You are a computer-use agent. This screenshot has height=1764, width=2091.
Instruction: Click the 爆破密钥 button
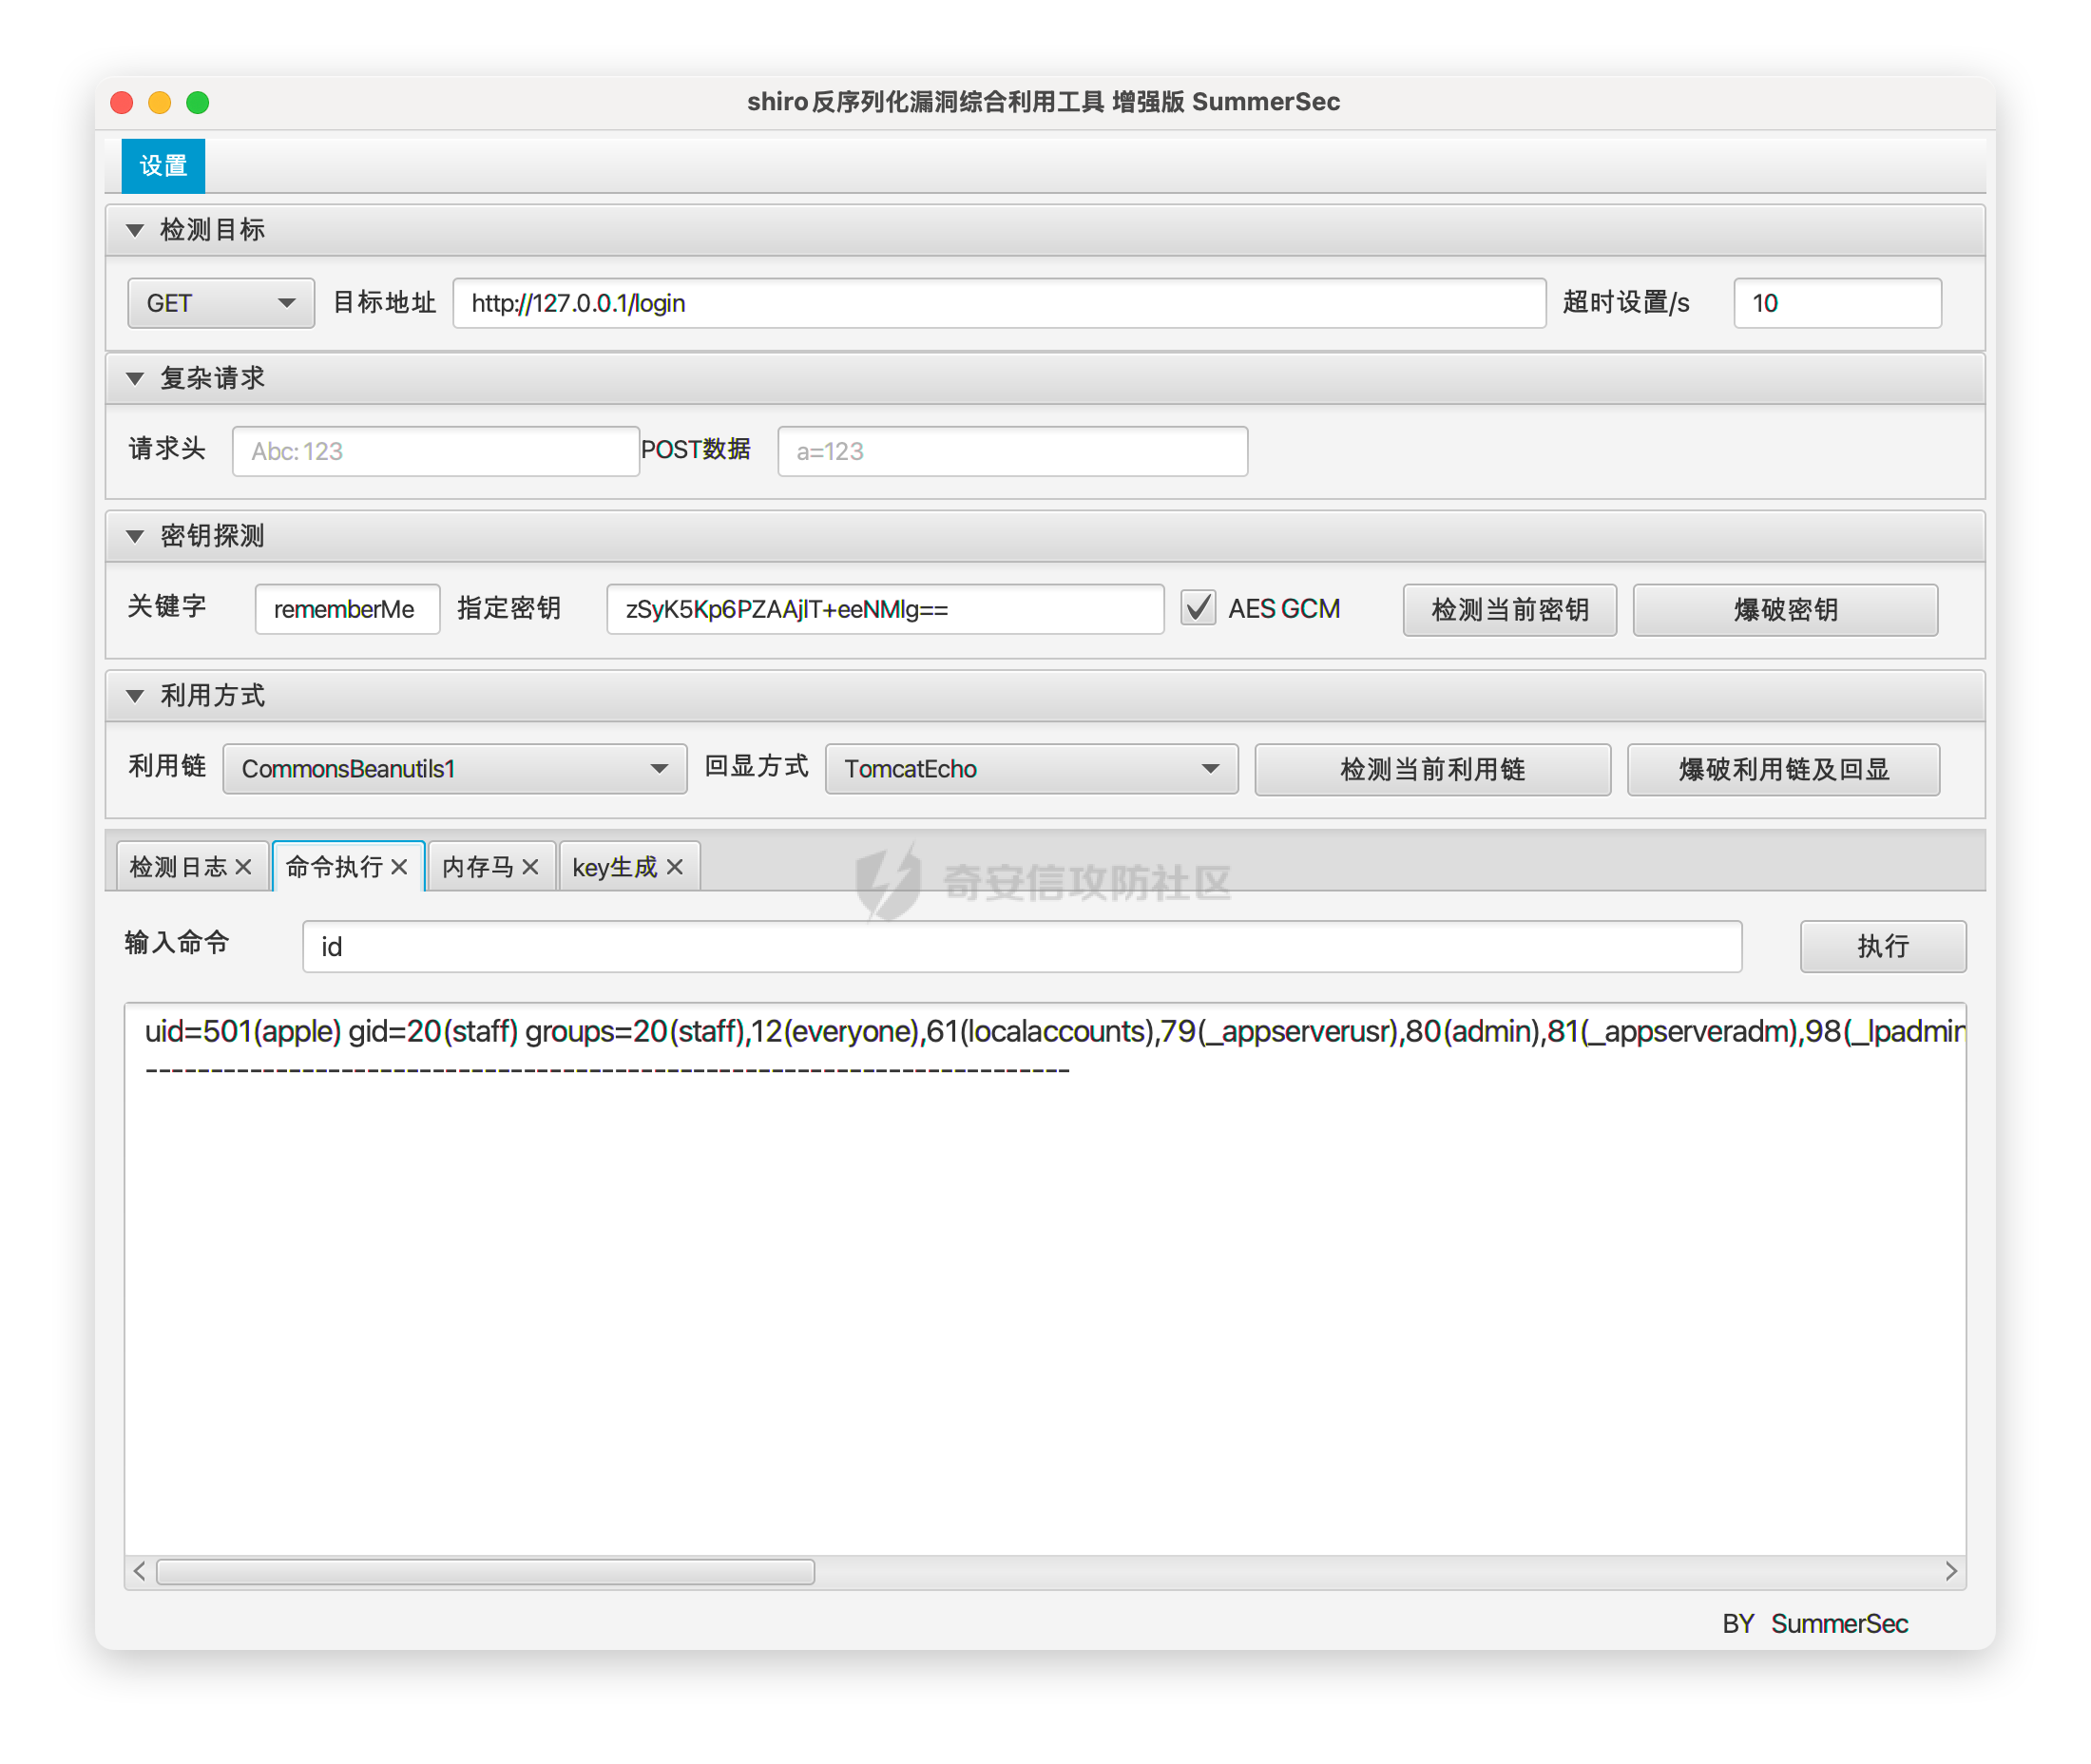pyautogui.click(x=1784, y=609)
